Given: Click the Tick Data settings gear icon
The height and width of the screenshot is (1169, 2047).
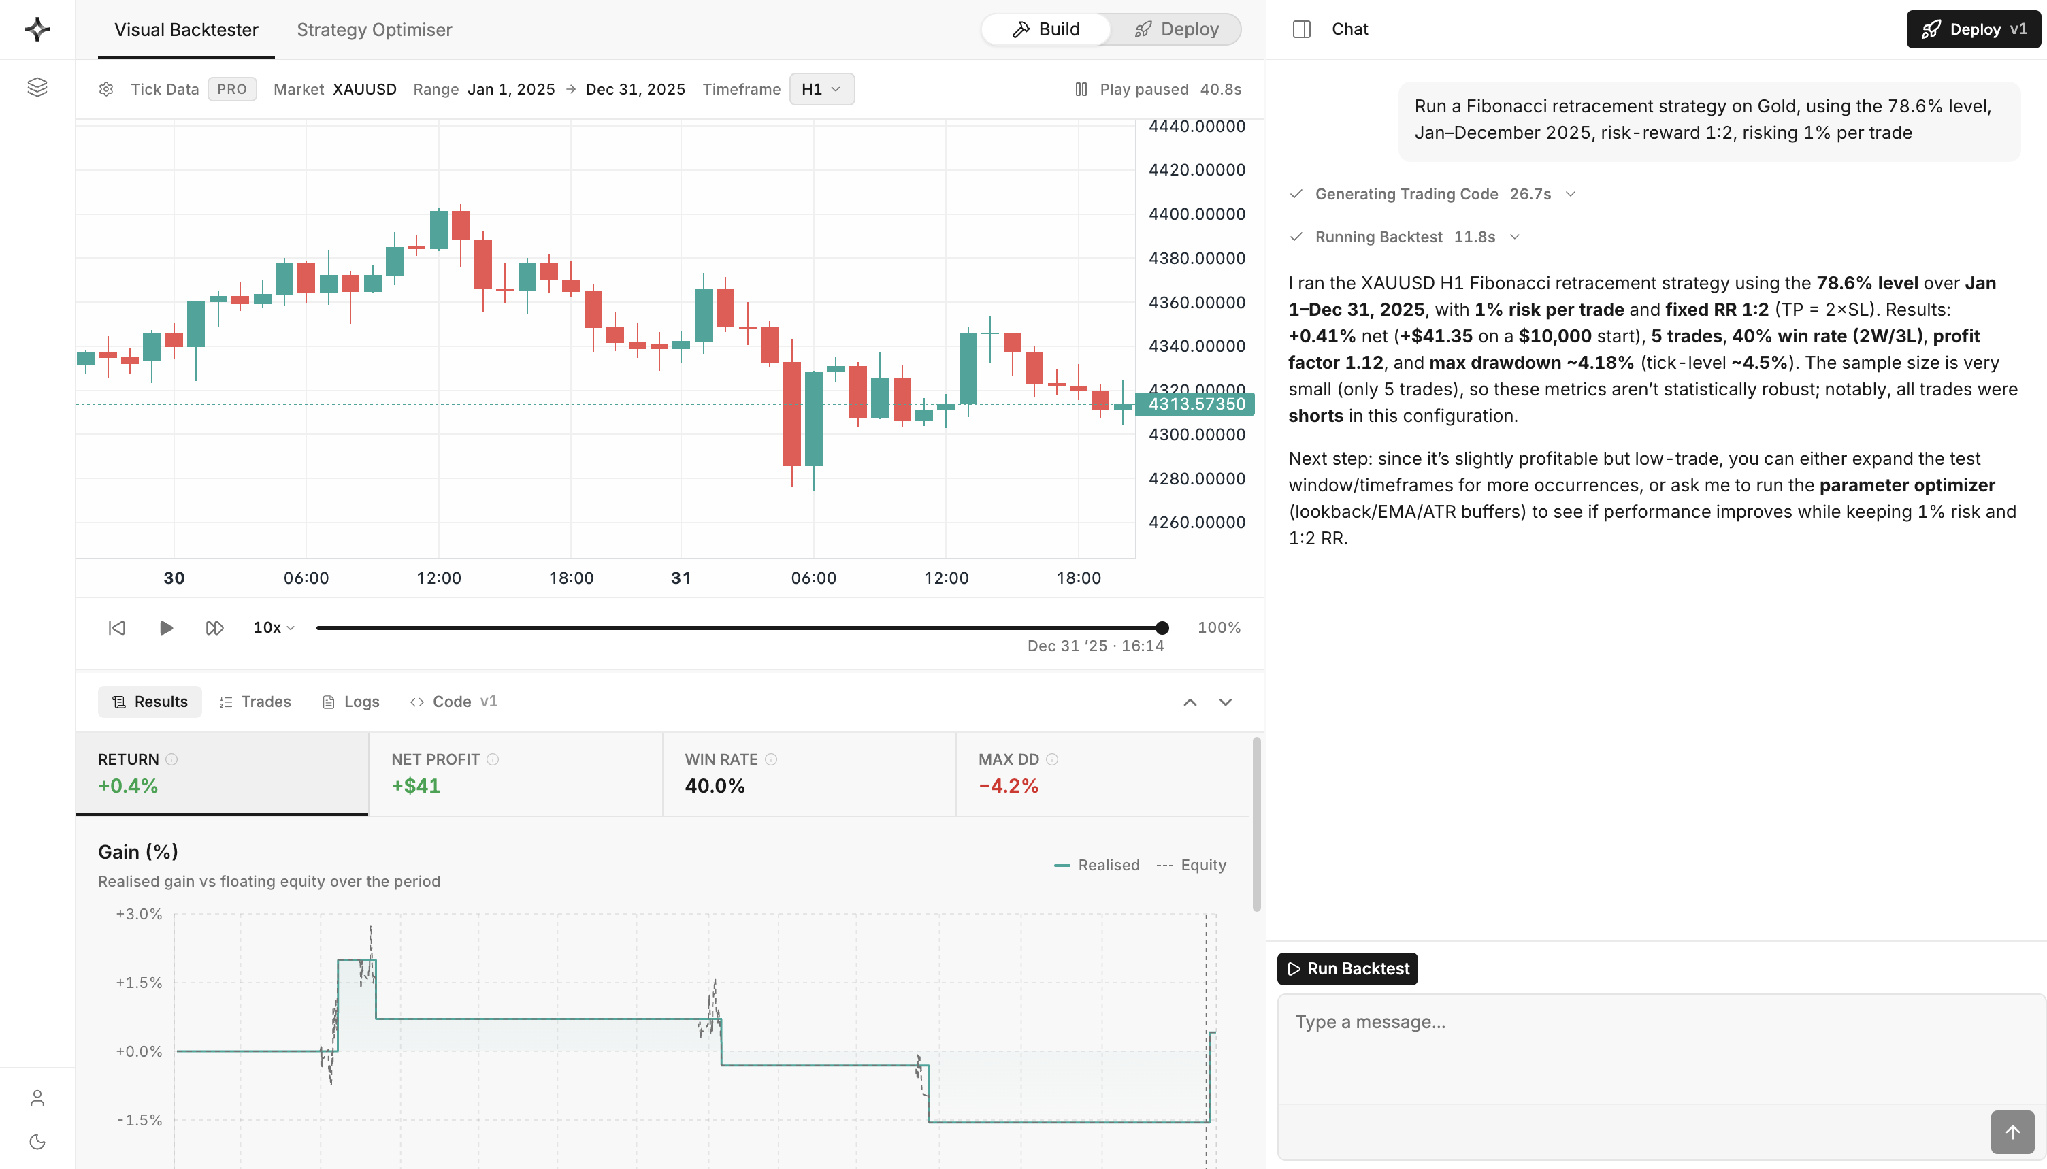Looking at the screenshot, I should point(106,89).
